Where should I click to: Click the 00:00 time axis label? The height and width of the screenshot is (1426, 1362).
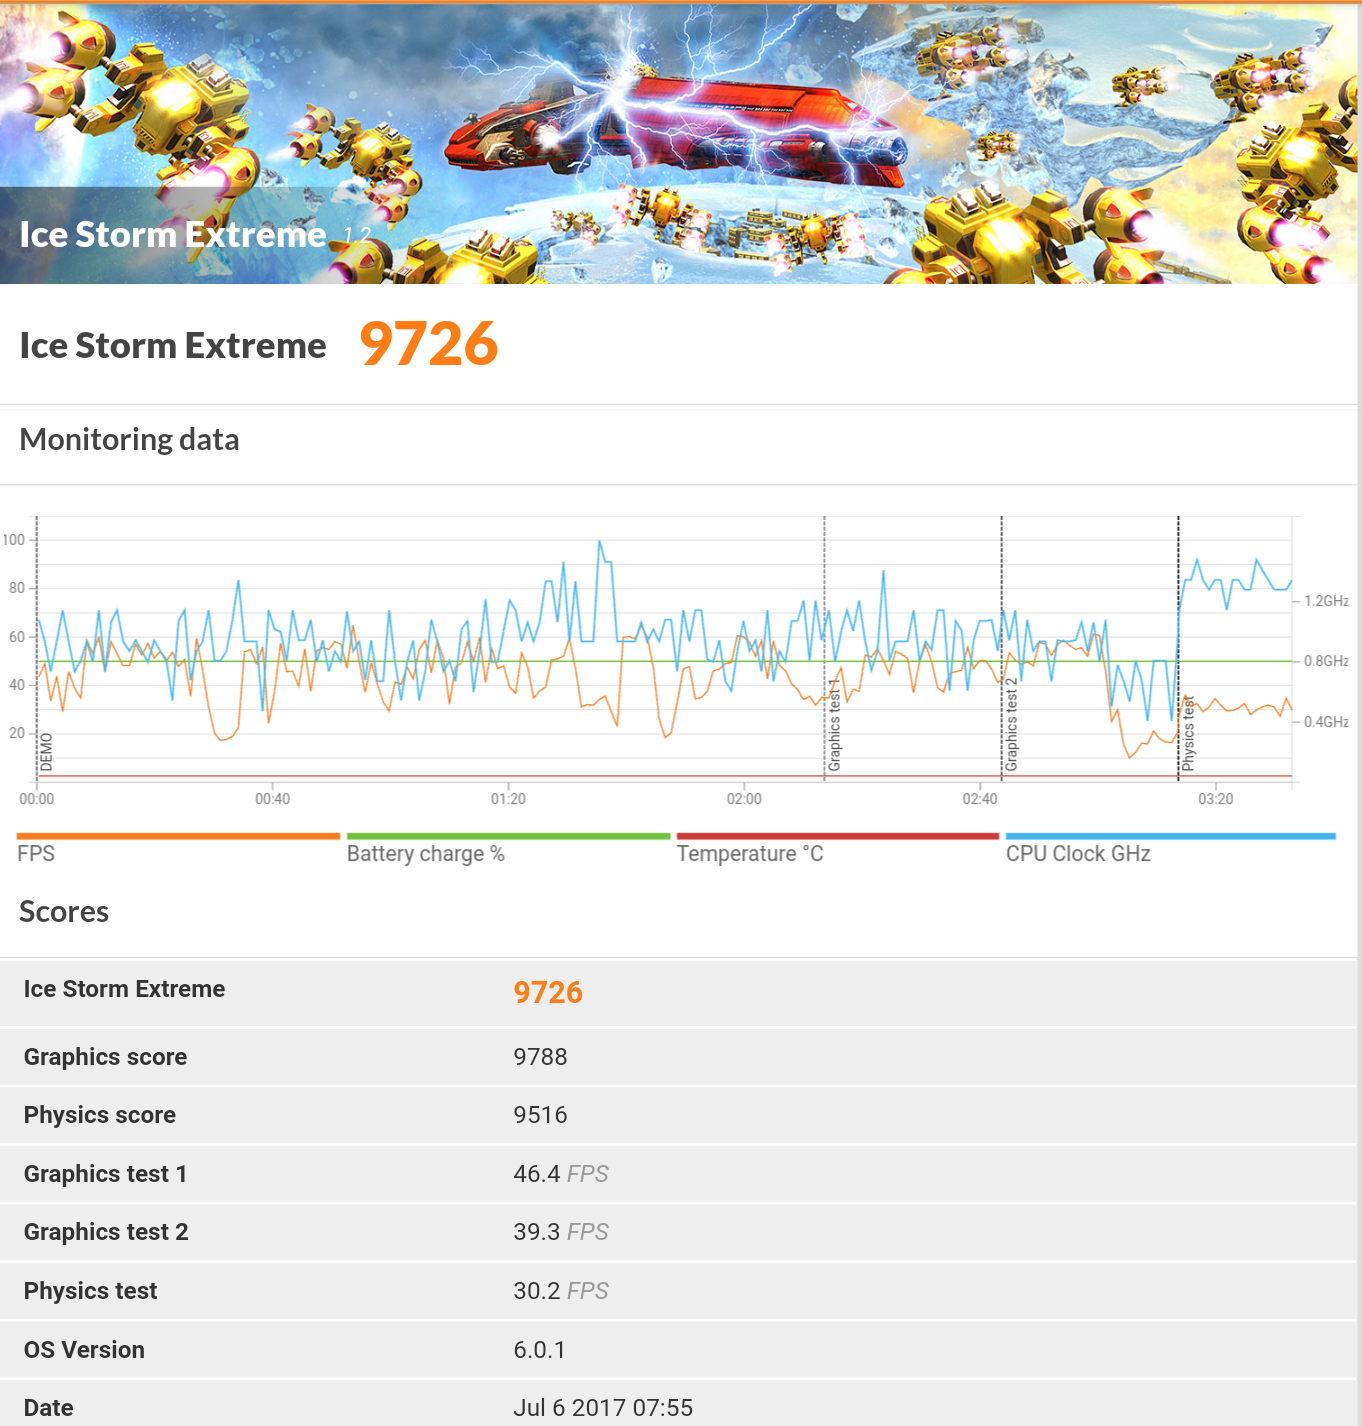point(37,799)
